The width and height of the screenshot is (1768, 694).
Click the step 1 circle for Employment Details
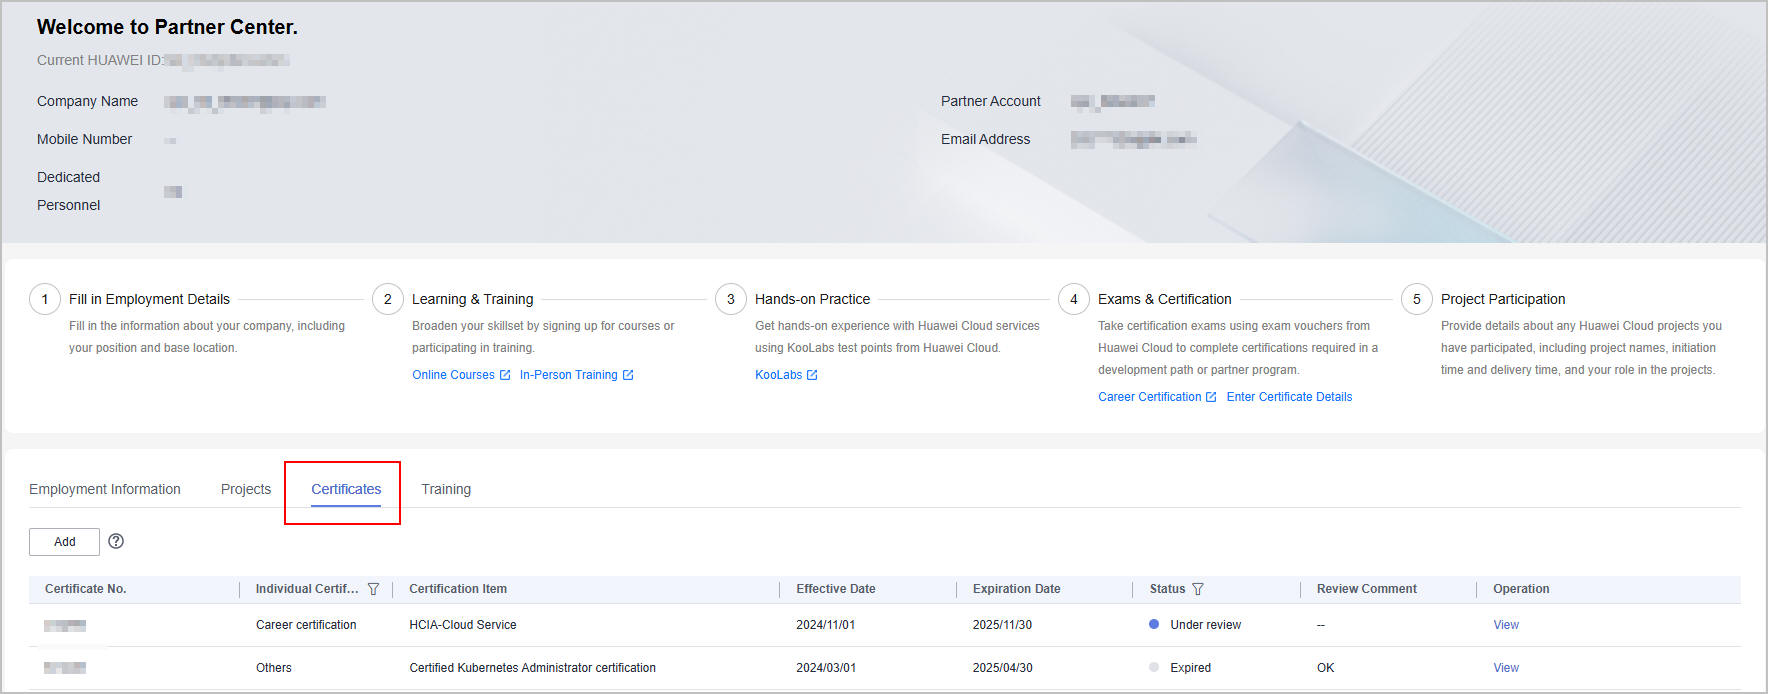[x=45, y=299]
